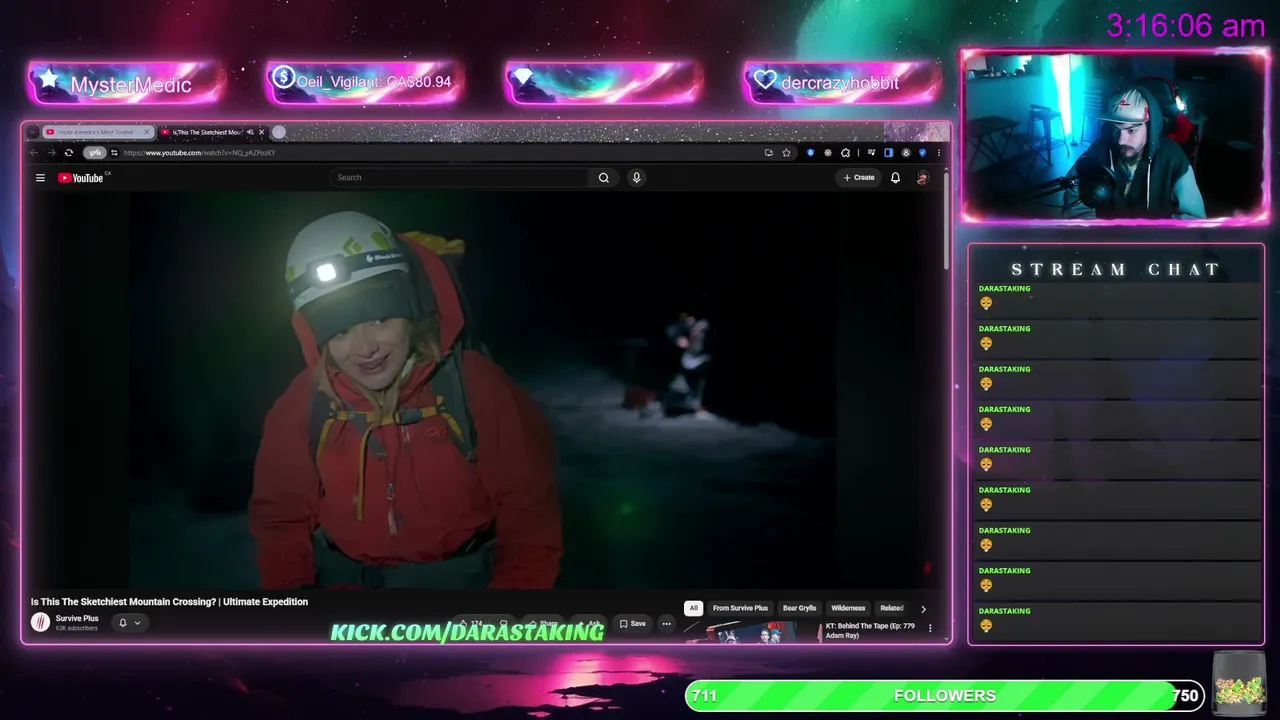Select the Bear Grylls filter chip
This screenshot has width=1280, height=720.
pos(799,608)
